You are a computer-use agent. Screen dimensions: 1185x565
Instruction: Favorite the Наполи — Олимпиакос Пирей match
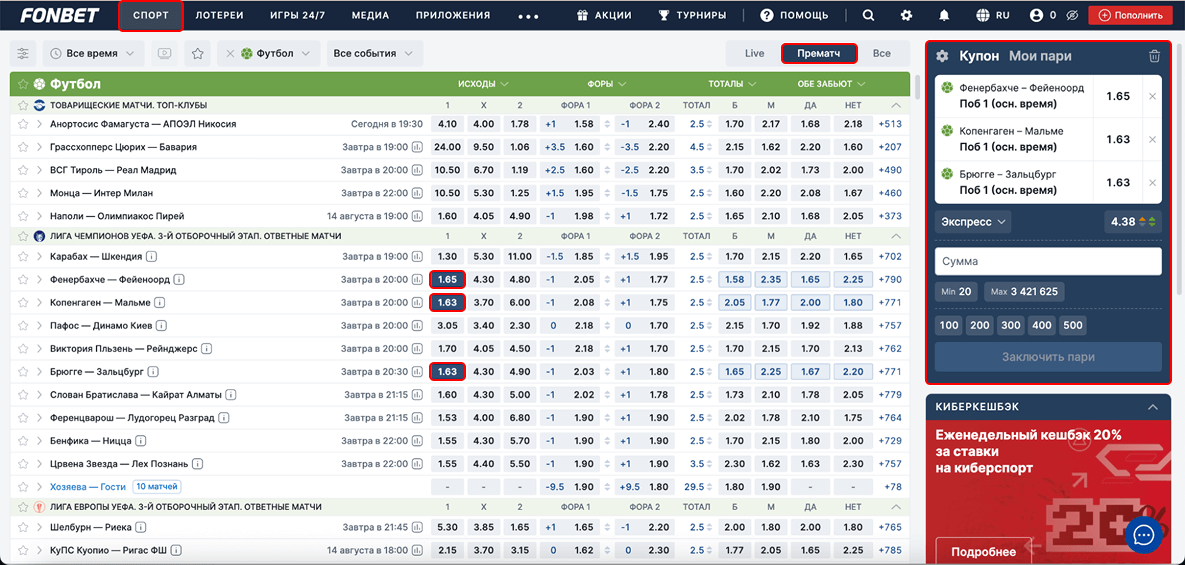(22, 216)
